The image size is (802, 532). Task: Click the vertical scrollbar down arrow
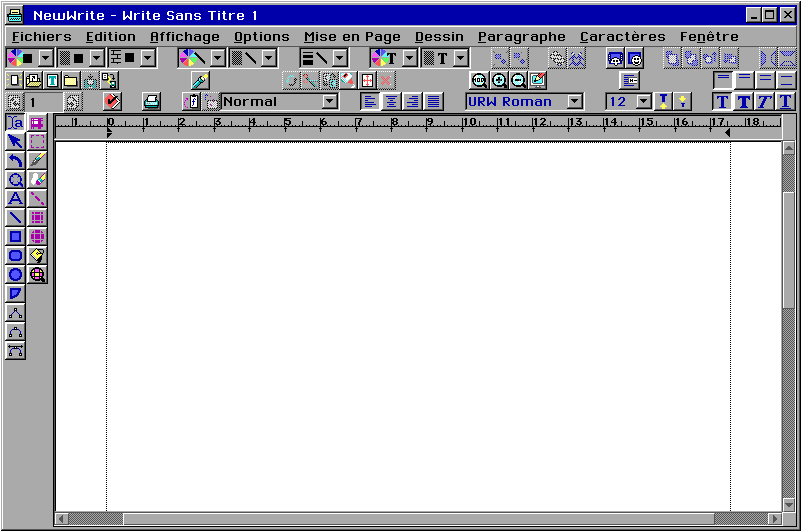coord(788,505)
